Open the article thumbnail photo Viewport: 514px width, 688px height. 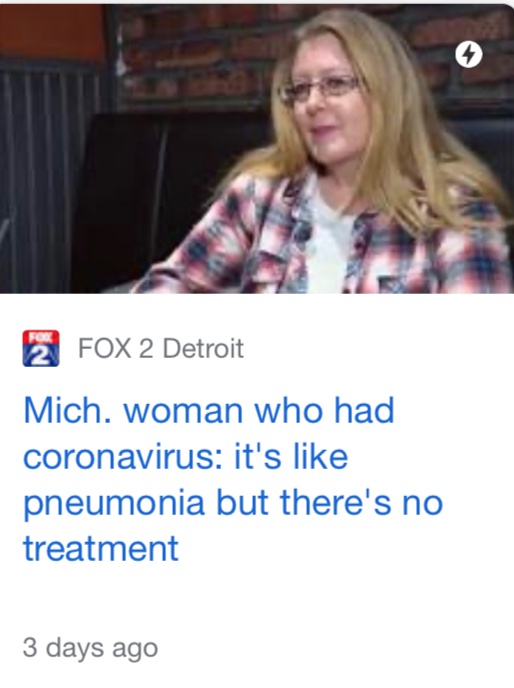[257, 148]
